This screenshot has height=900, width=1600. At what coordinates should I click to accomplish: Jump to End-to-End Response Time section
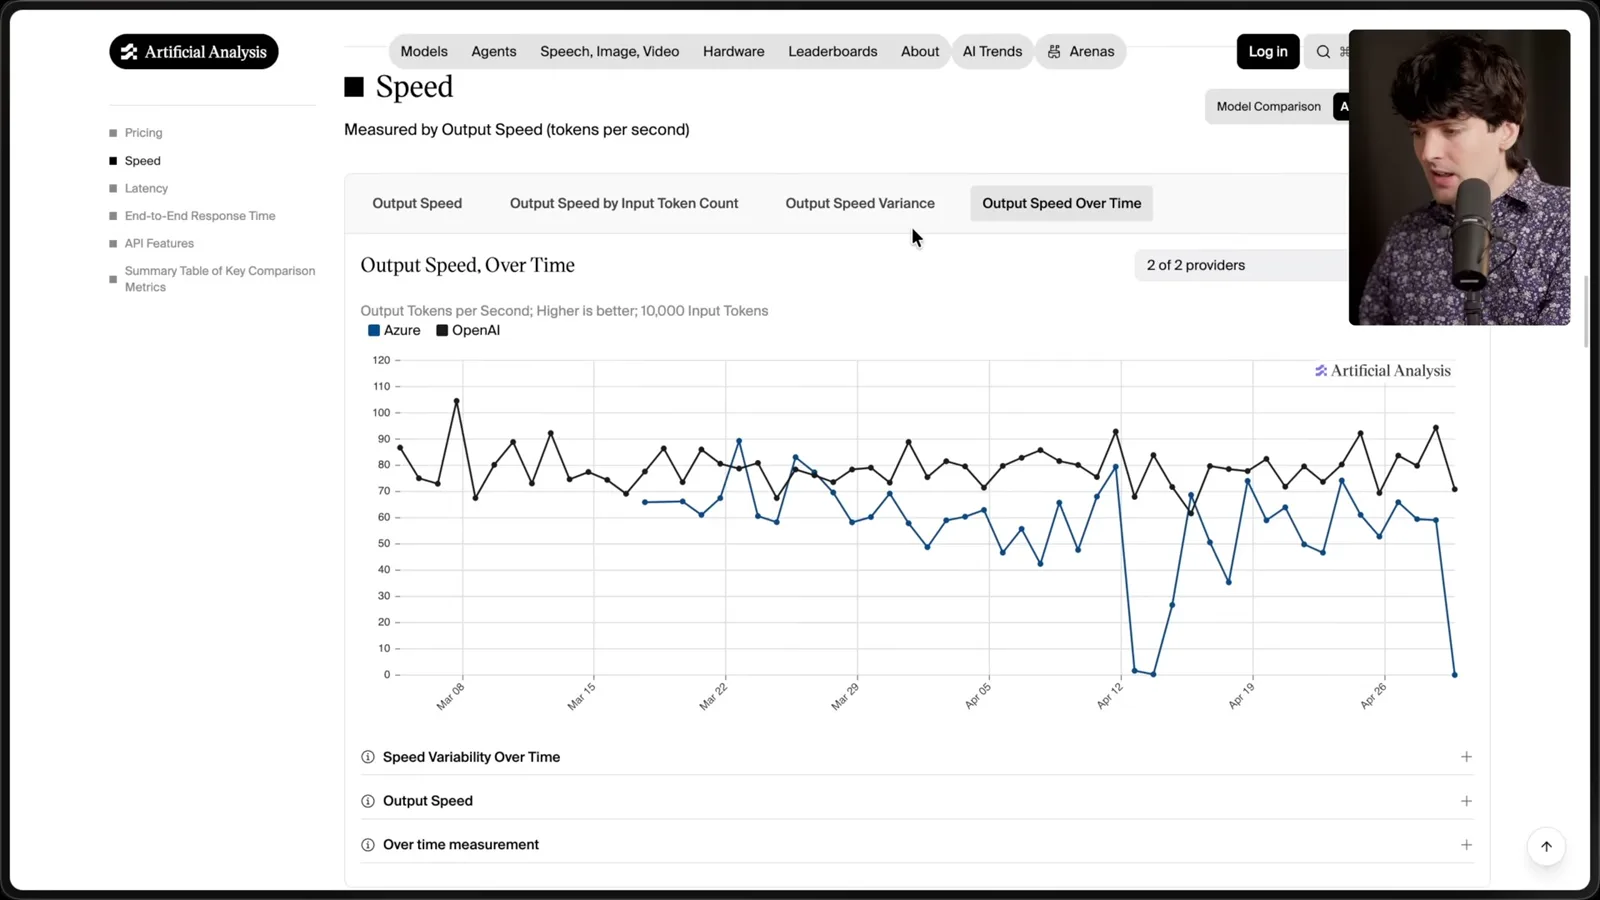coord(200,216)
